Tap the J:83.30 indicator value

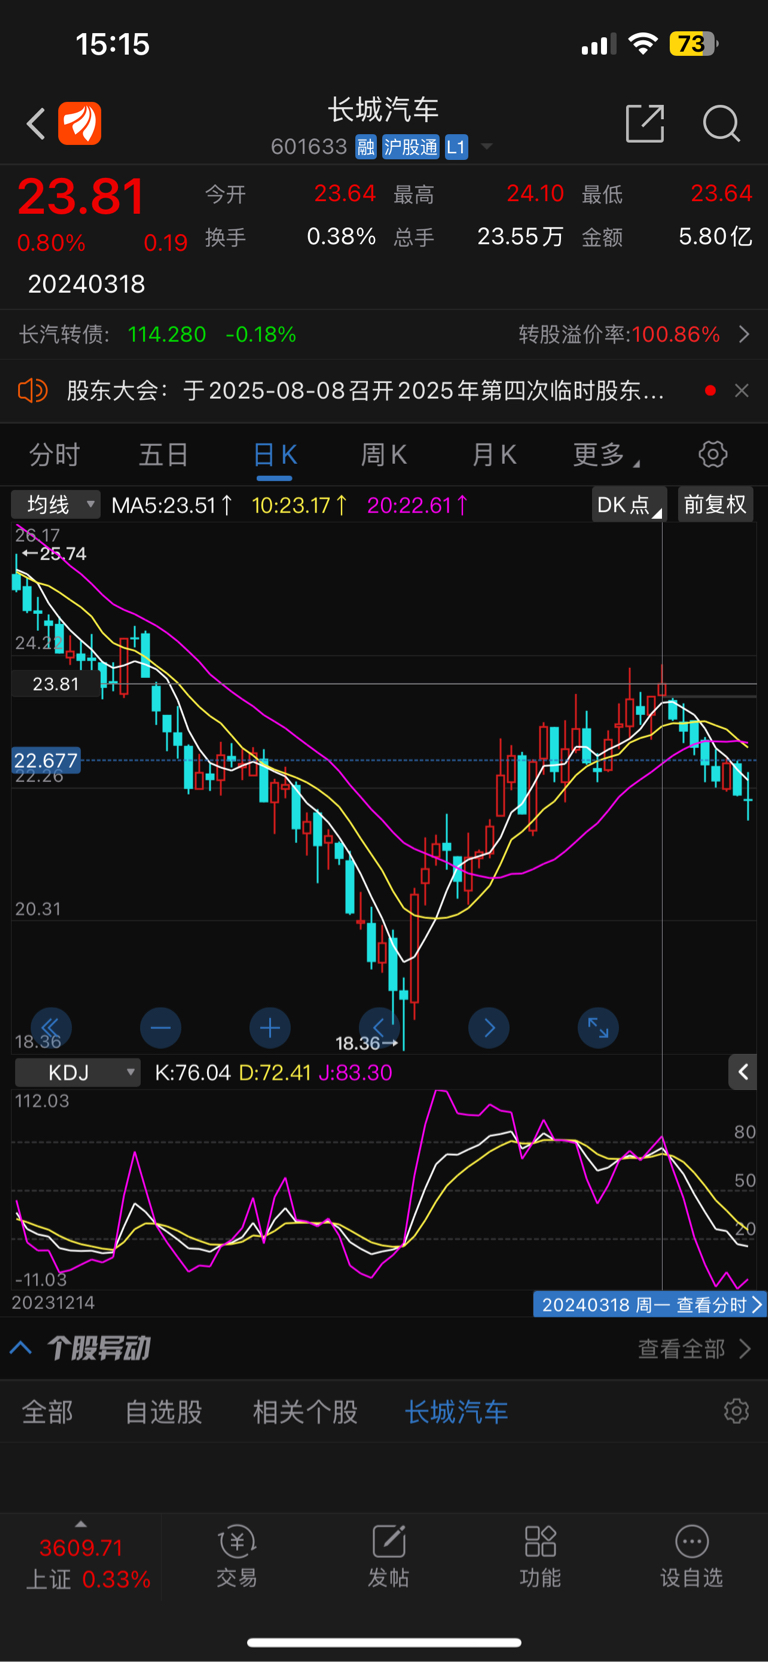tap(355, 1073)
